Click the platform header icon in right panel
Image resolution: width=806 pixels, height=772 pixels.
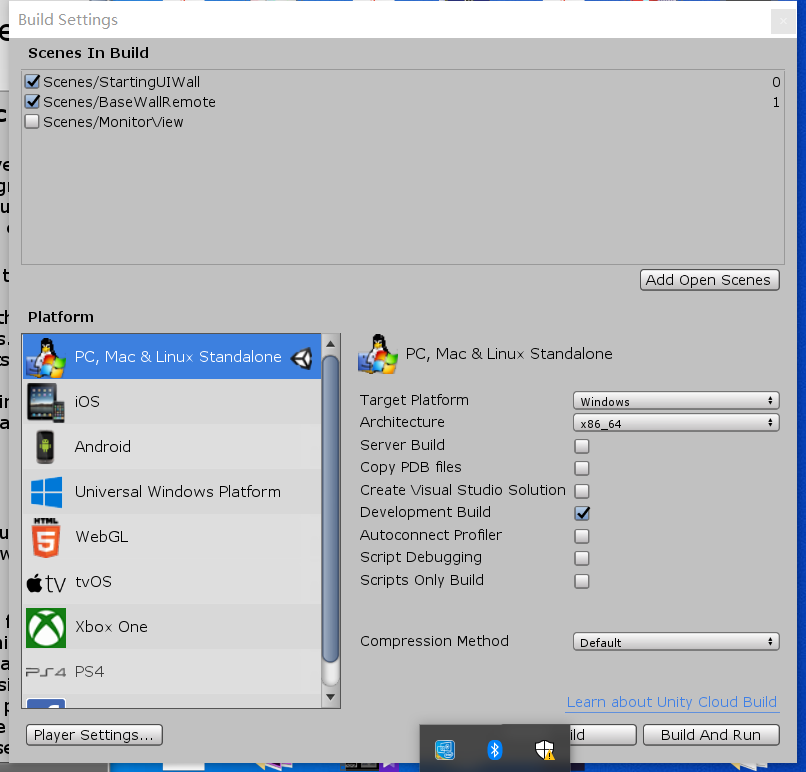(x=378, y=354)
